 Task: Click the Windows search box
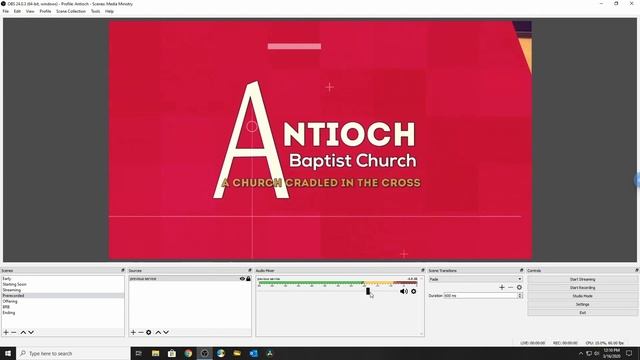pyautogui.click(x=73, y=353)
